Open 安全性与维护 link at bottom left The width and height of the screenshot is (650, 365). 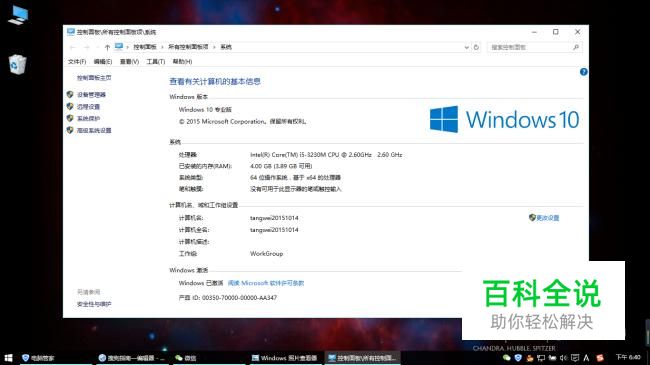point(94,304)
